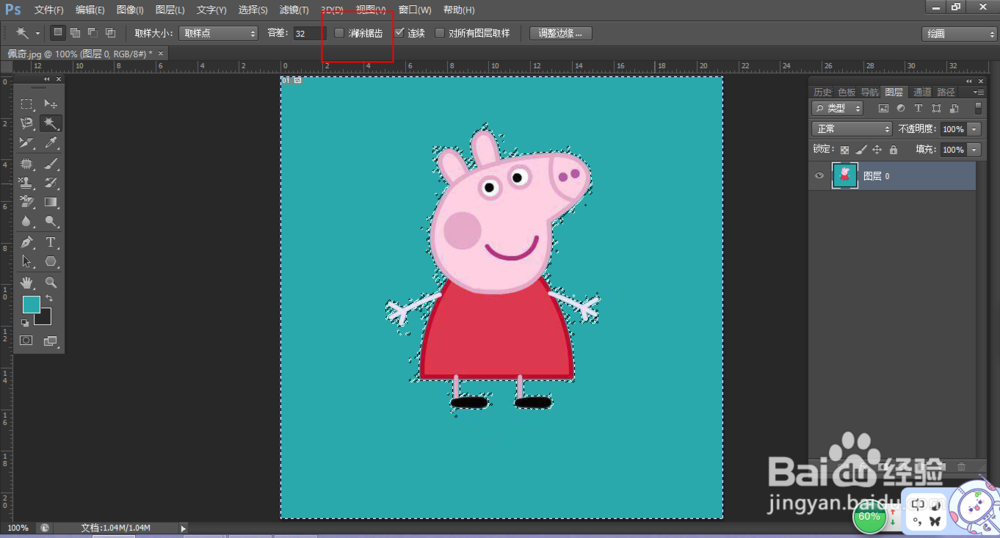The width and height of the screenshot is (1000, 538).
Task: Select the History Brush tool
Action: coord(50,183)
